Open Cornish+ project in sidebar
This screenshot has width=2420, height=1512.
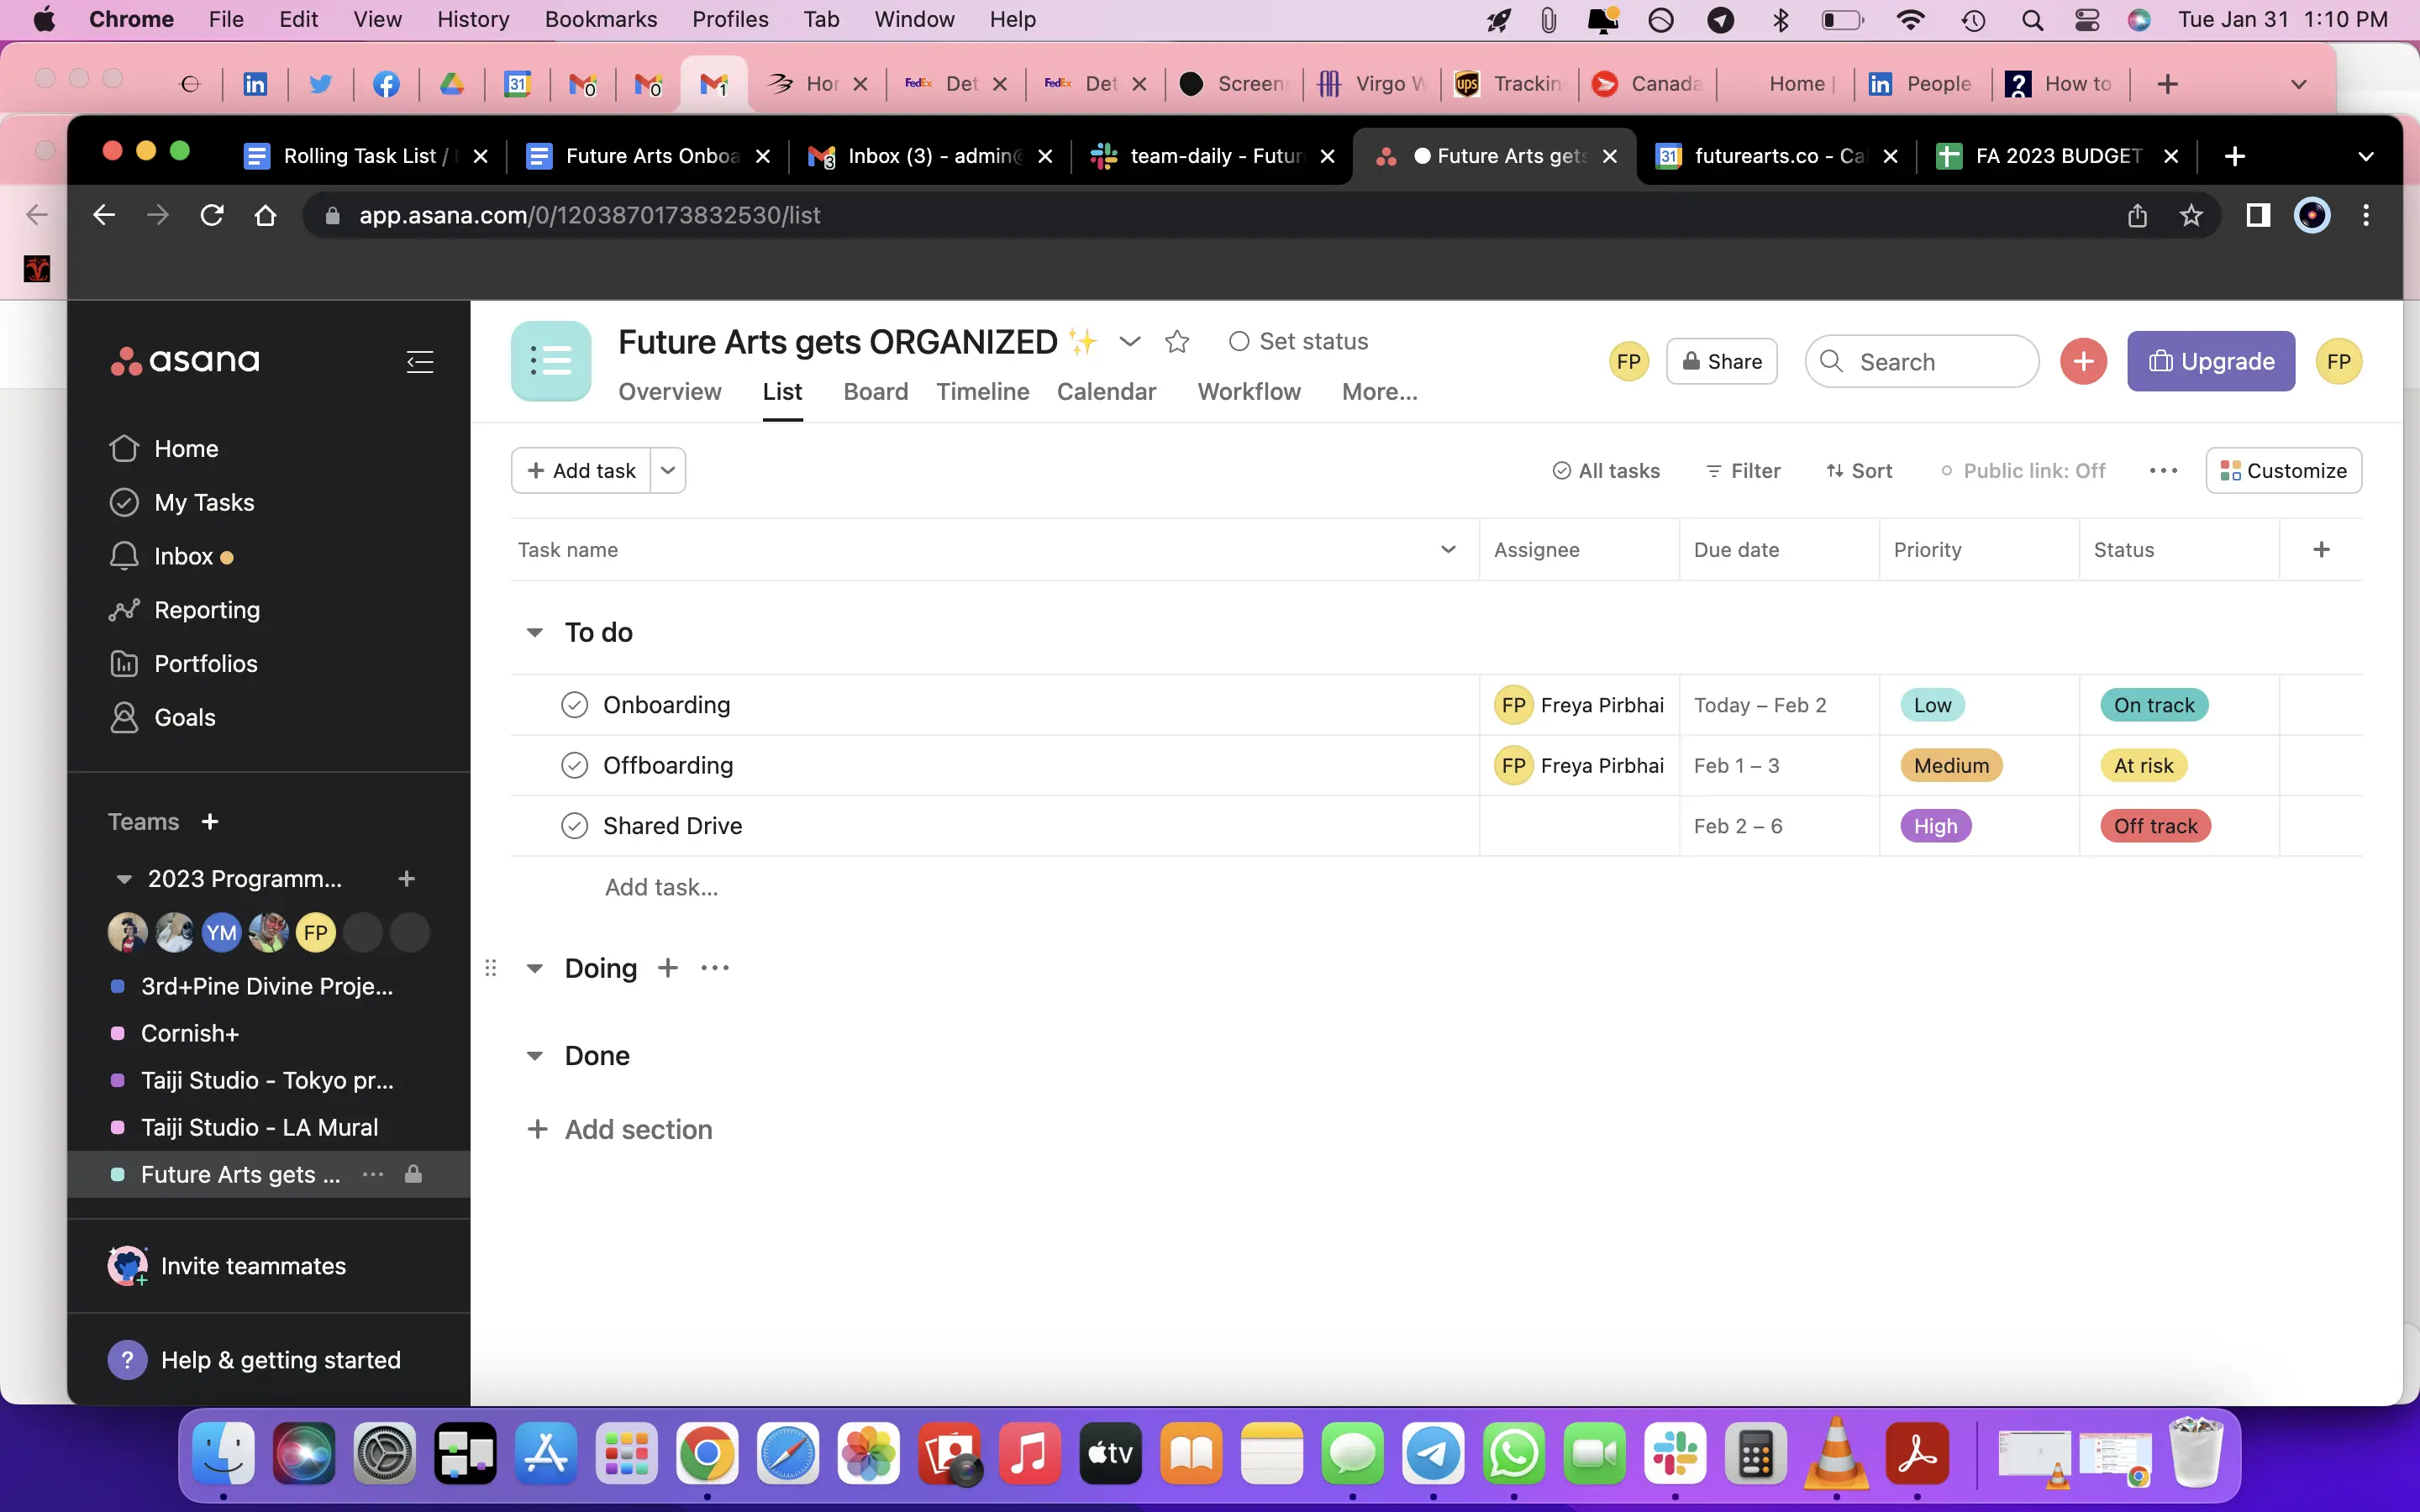pyautogui.click(x=189, y=1033)
